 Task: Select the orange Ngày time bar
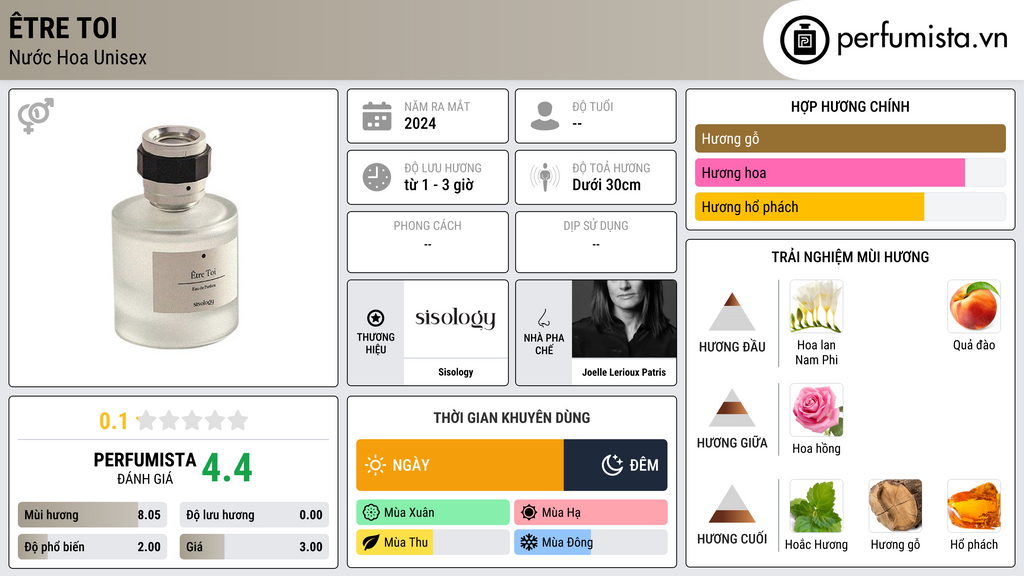[x=460, y=465]
